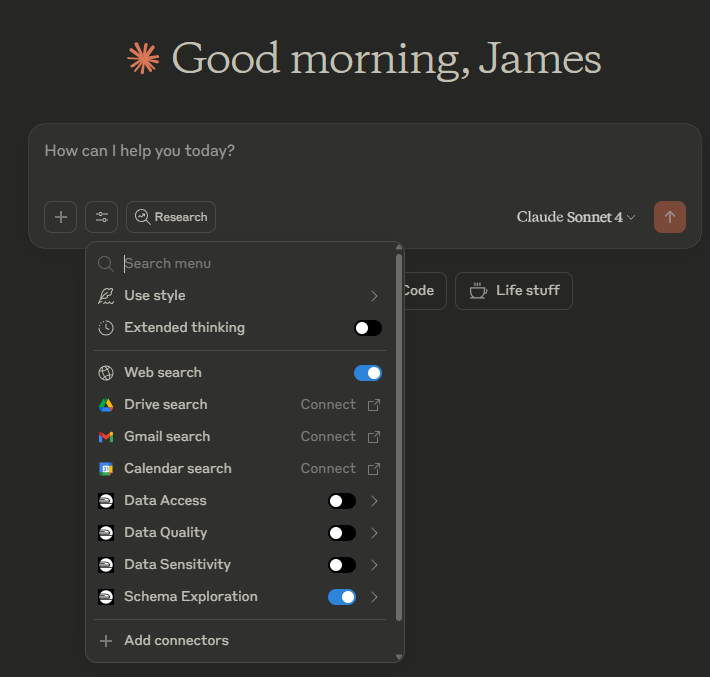Select the Schema Exploration menu label
This screenshot has height=677, width=710.
point(191,596)
